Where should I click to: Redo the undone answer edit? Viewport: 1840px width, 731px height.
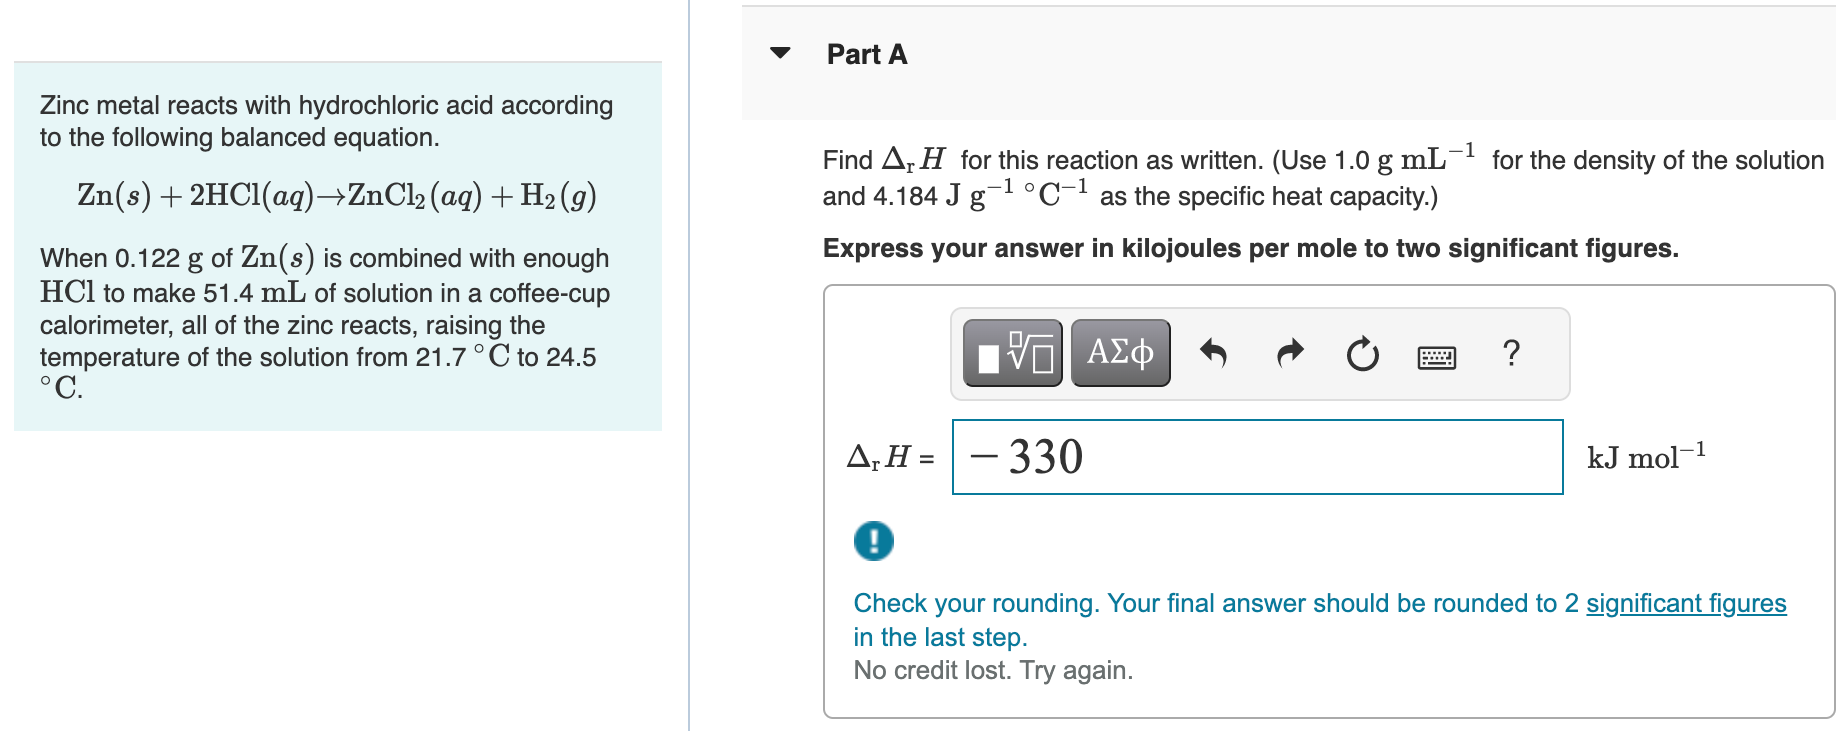pyautogui.click(x=1288, y=352)
